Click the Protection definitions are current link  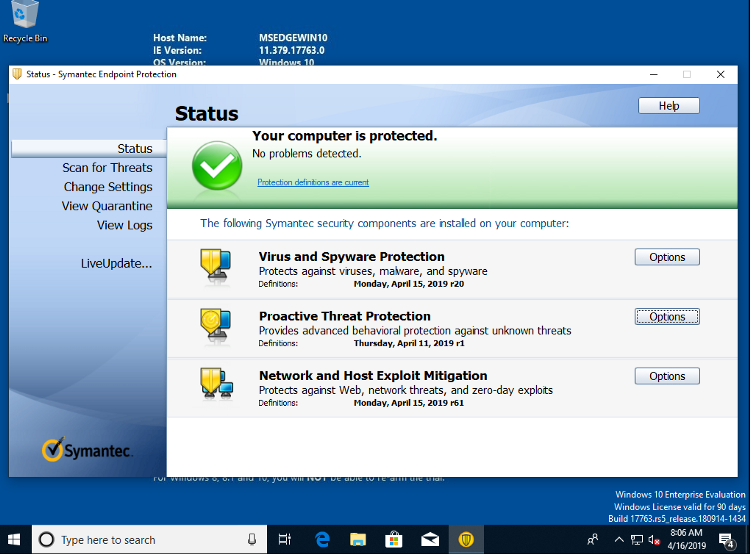[x=313, y=182]
